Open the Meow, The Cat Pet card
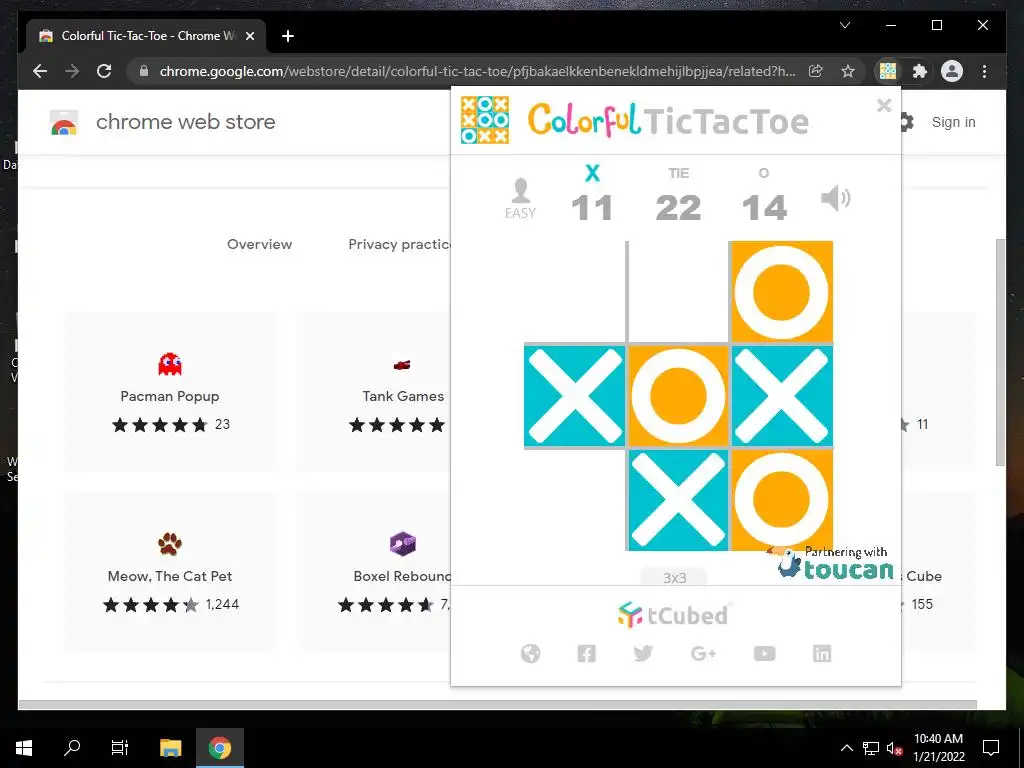 [170, 571]
